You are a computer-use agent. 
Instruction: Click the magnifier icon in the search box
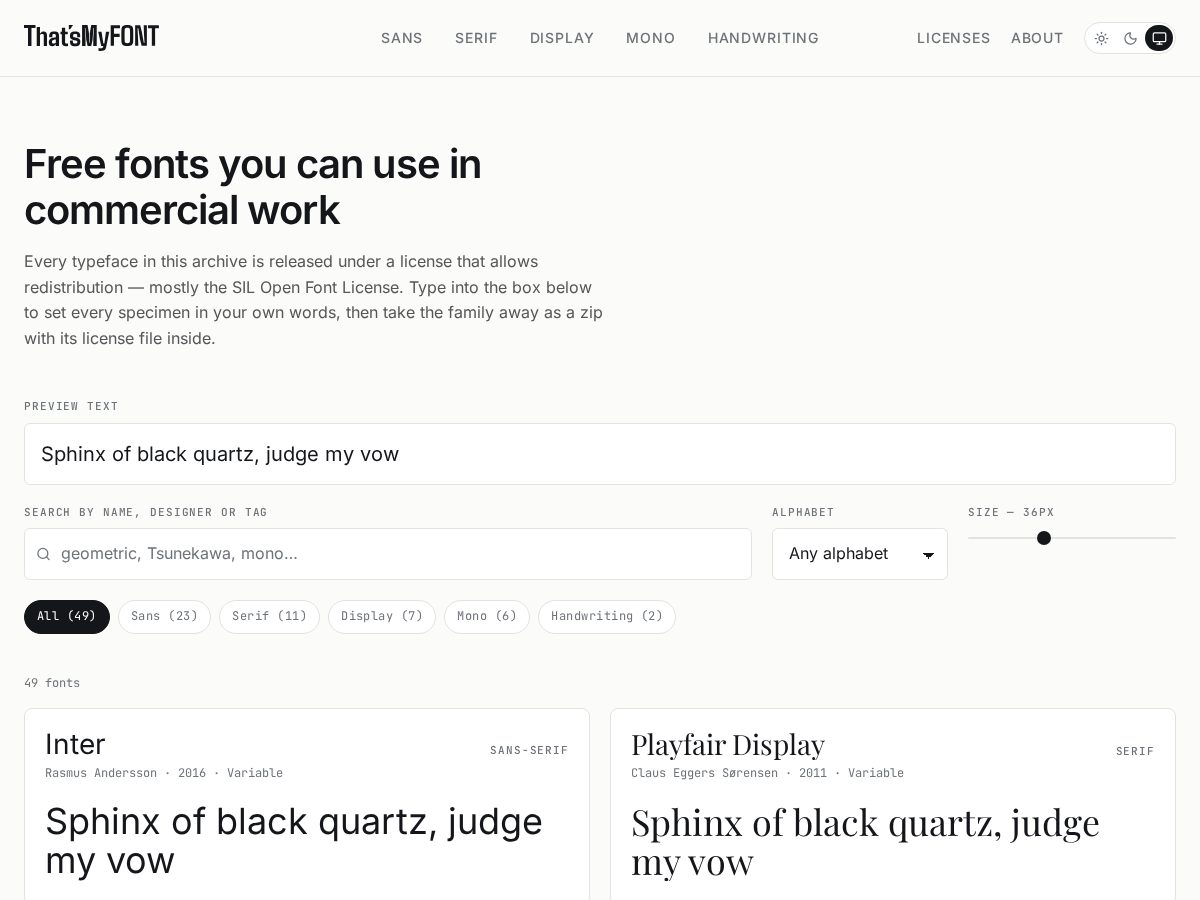click(x=43, y=554)
